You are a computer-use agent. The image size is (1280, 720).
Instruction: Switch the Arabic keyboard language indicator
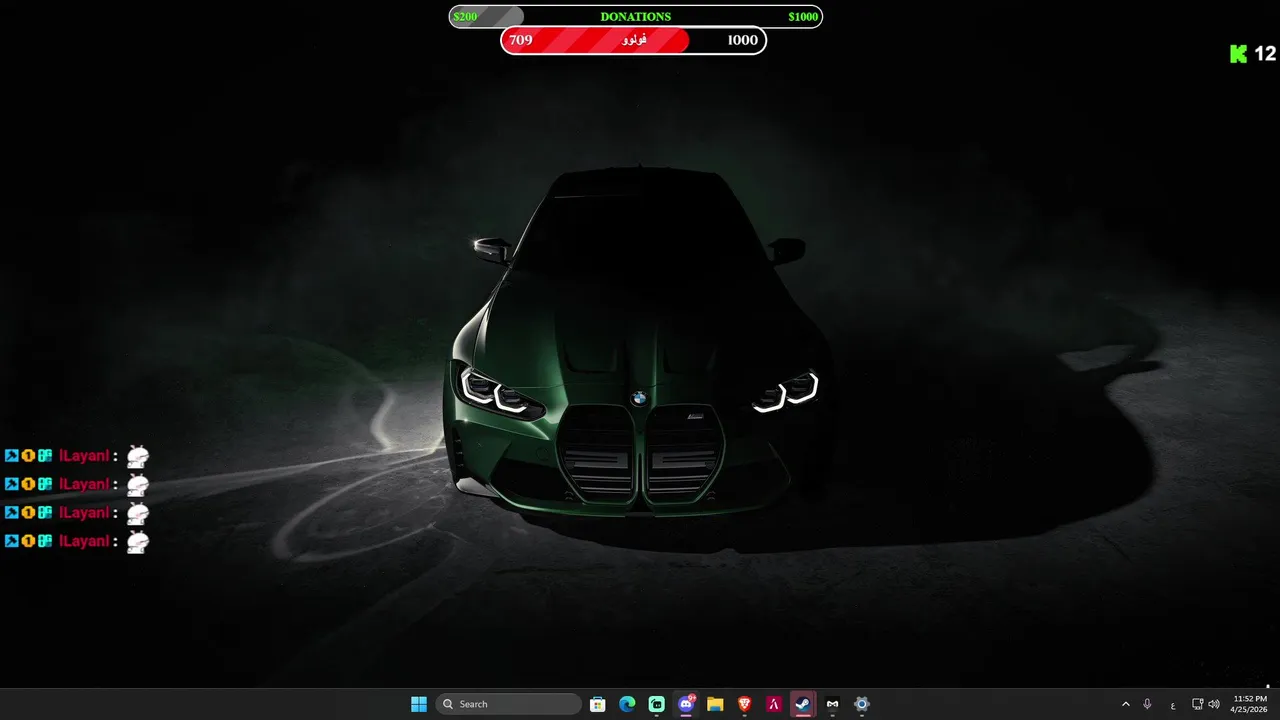point(1172,705)
